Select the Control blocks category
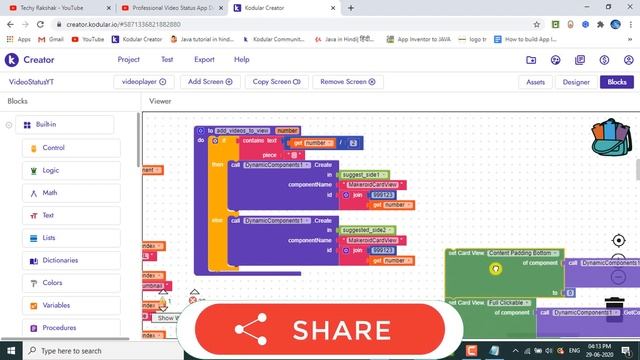This screenshot has height=360, width=640. coord(71,148)
